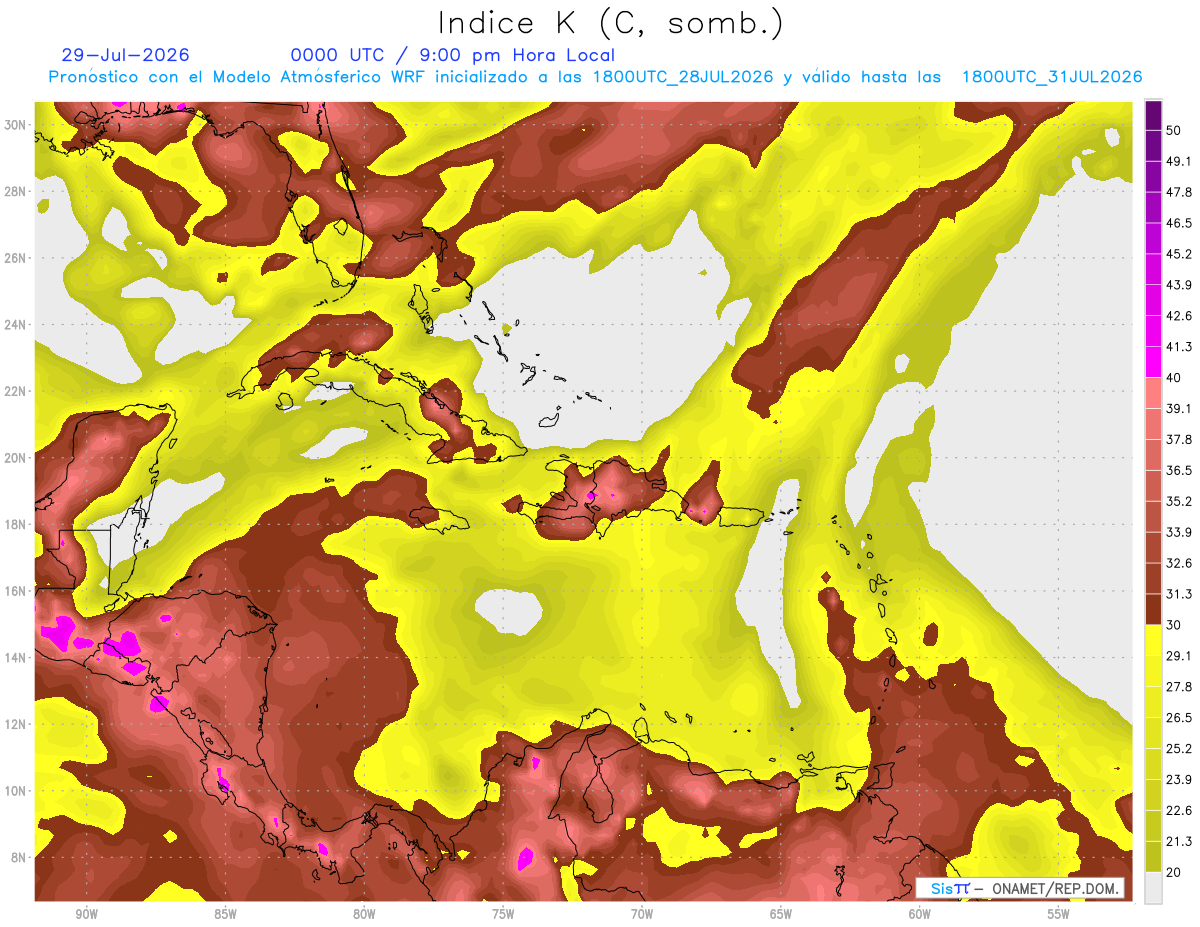Click the 24N latitude label

[x=17, y=324]
